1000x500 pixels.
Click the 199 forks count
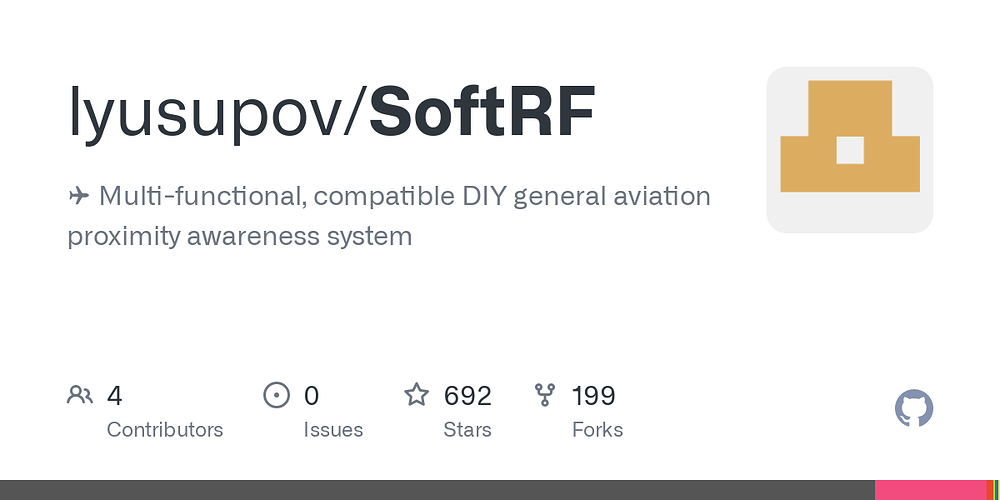(x=593, y=396)
